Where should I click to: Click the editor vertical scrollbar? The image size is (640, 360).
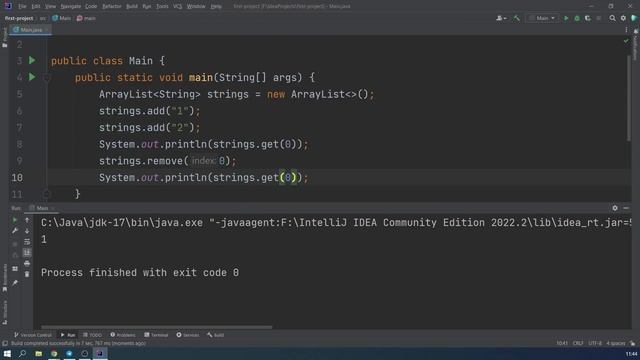(x=629, y=98)
